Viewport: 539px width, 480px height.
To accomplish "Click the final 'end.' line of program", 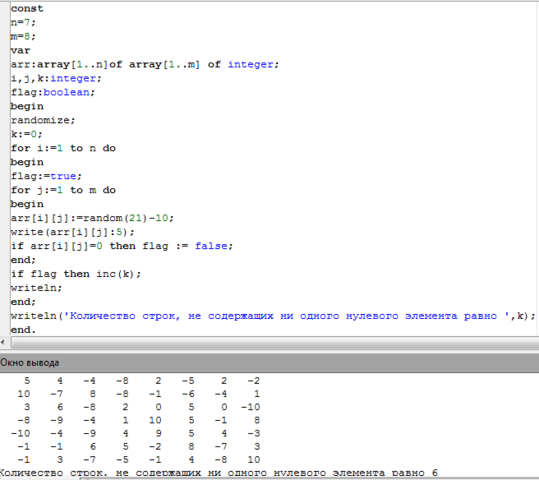I will pyautogui.click(x=23, y=330).
